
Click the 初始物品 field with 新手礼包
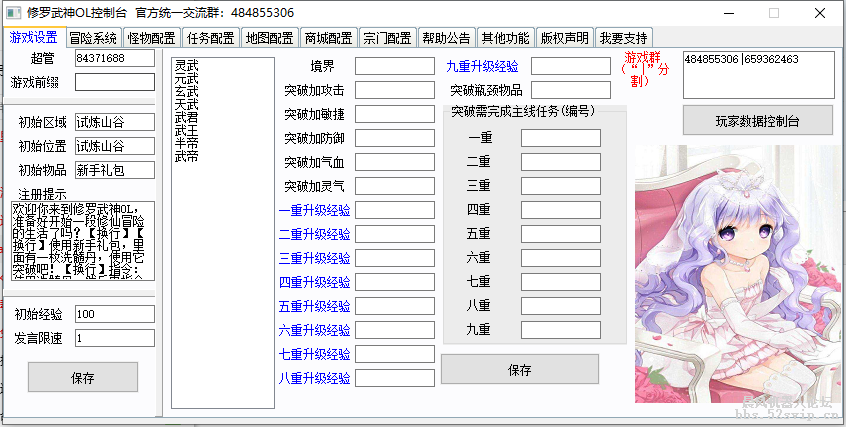(x=115, y=170)
